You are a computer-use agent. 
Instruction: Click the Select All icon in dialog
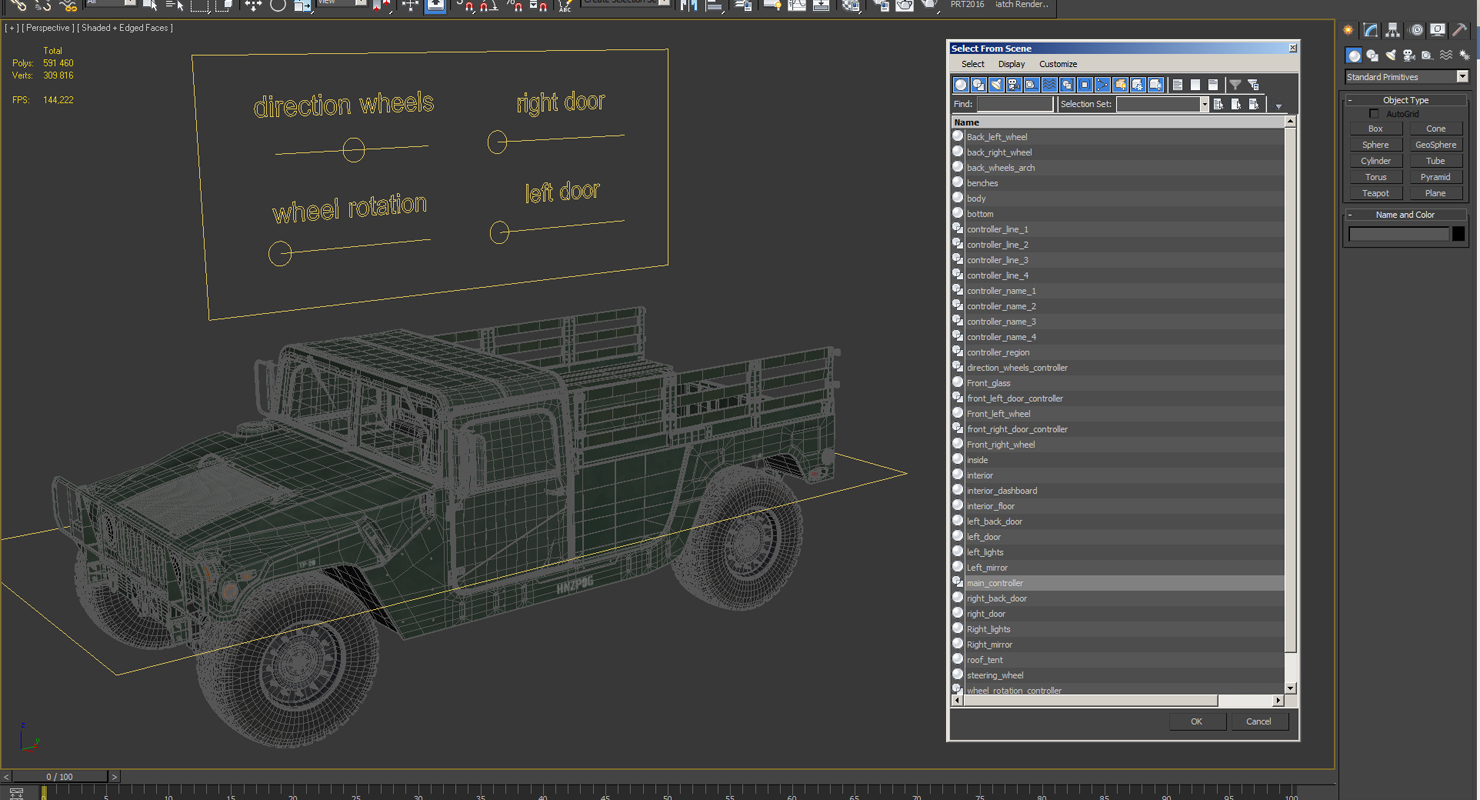click(x=1177, y=85)
